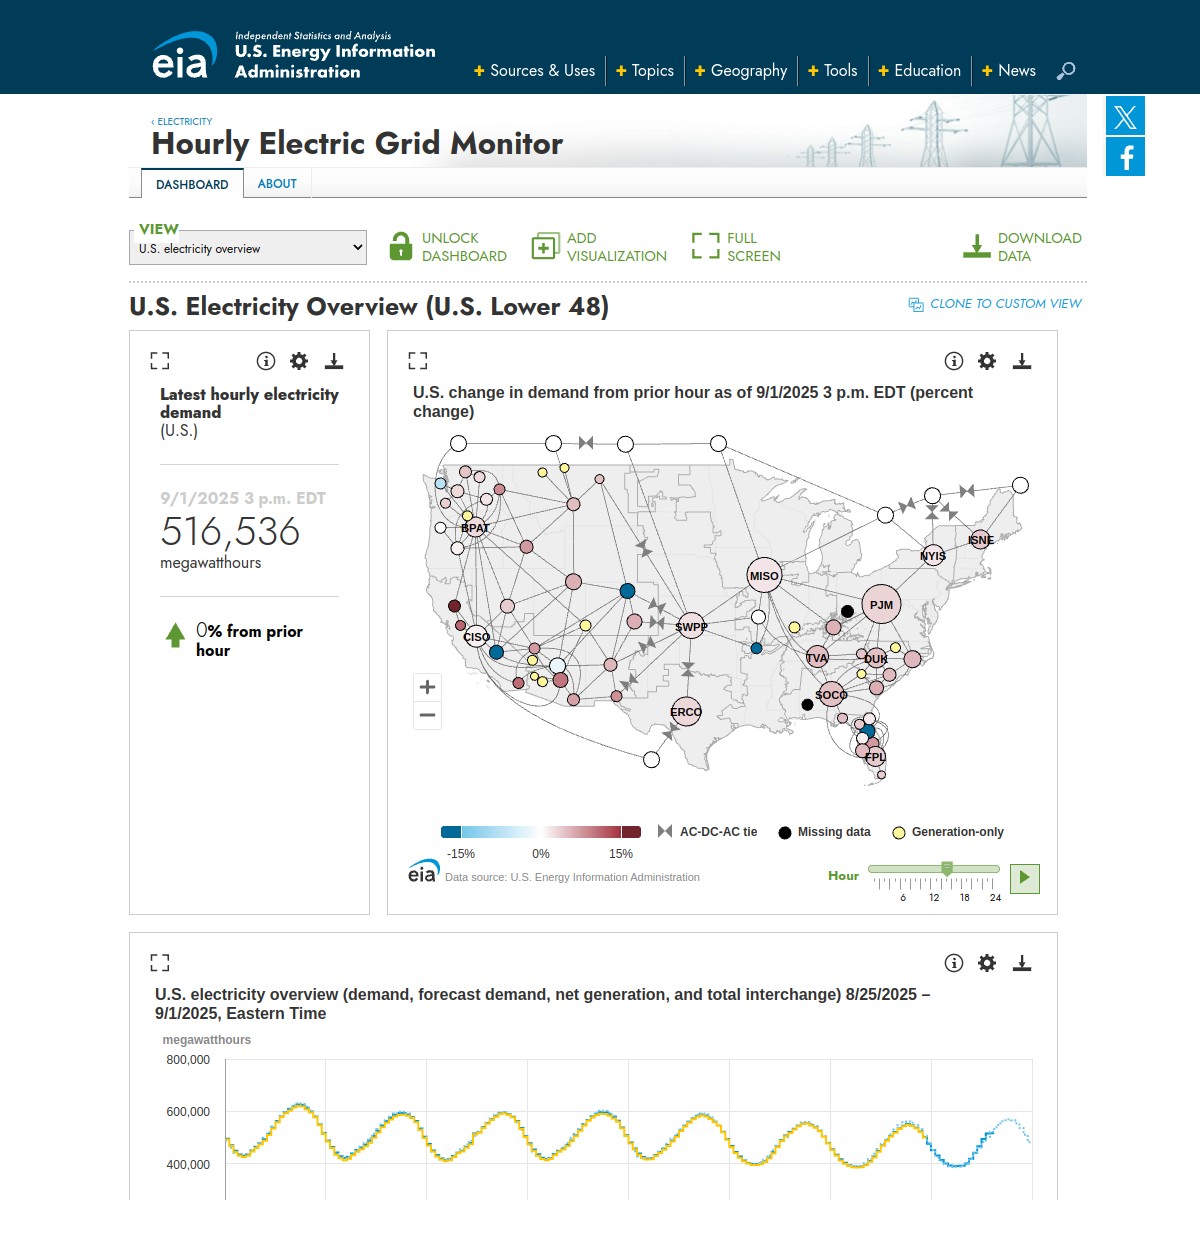Image resolution: width=1200 pixels, height=1236 pixels.
Task: Switch to the Dashboard tab
Action: [192, 184]
